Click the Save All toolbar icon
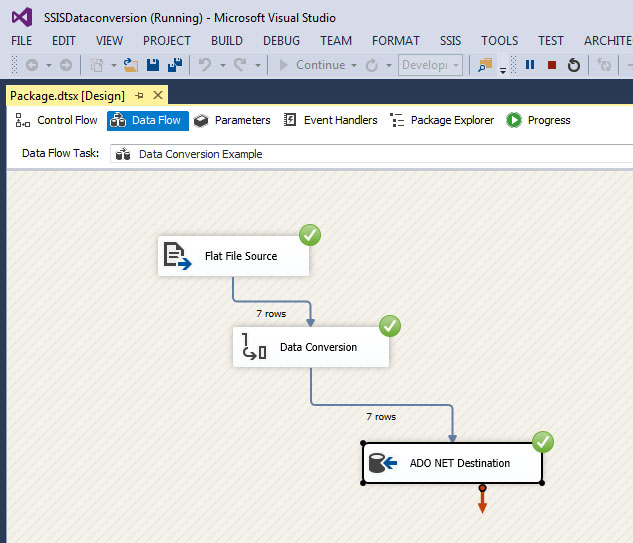 (175, 65)
